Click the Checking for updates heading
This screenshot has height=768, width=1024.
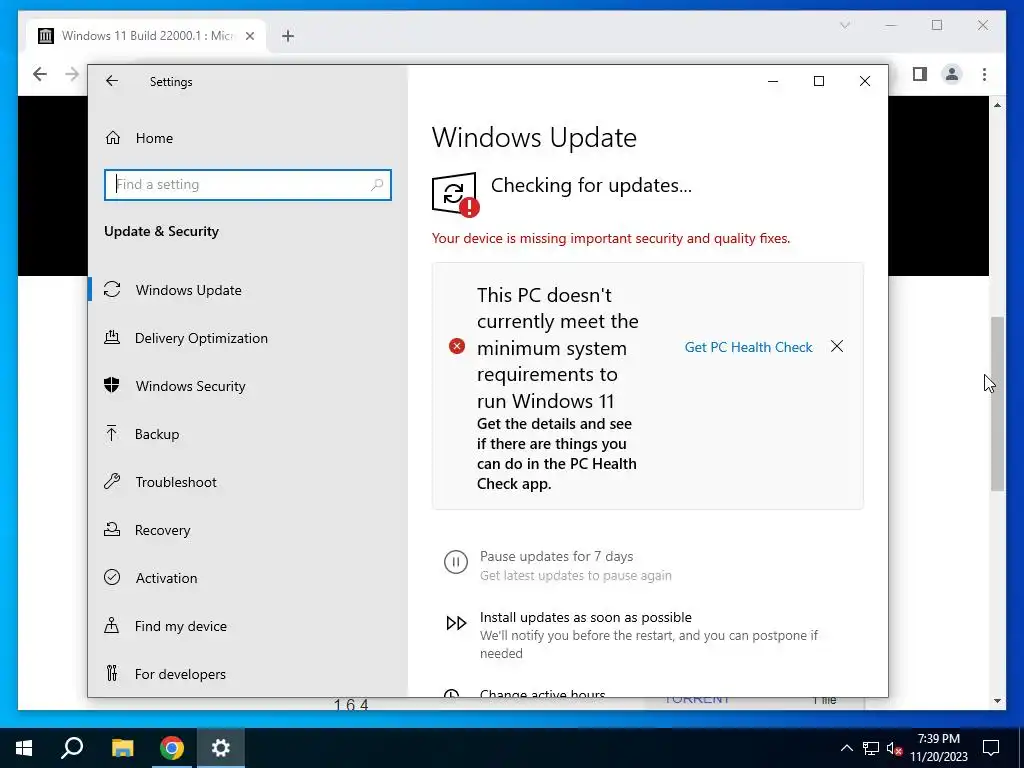[x=591, y=185]
